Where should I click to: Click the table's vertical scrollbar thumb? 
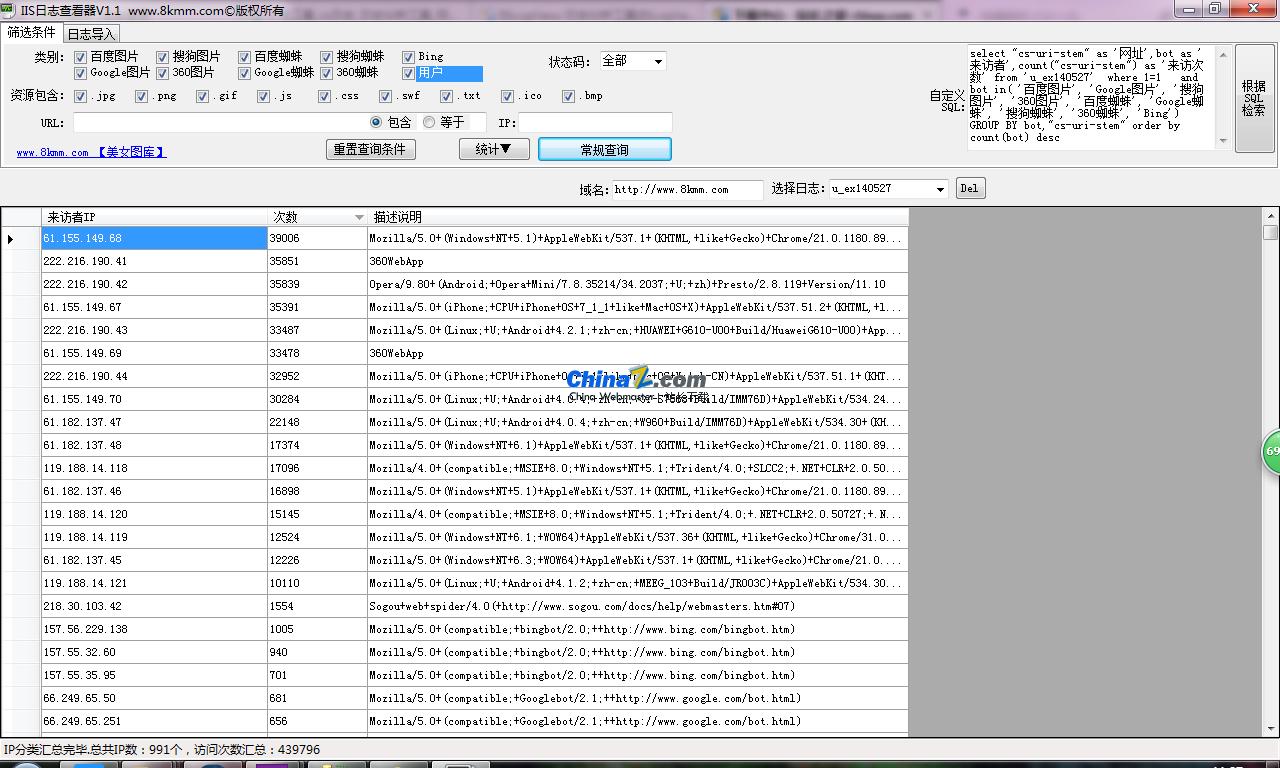pos(1271,233)
